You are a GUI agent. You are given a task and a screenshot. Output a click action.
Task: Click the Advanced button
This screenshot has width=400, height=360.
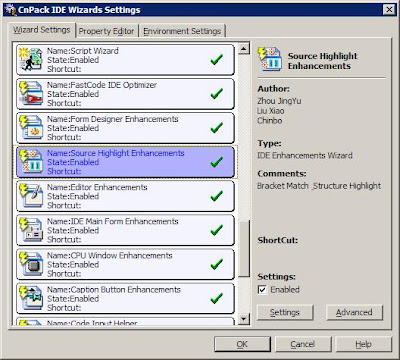(354, 313)
